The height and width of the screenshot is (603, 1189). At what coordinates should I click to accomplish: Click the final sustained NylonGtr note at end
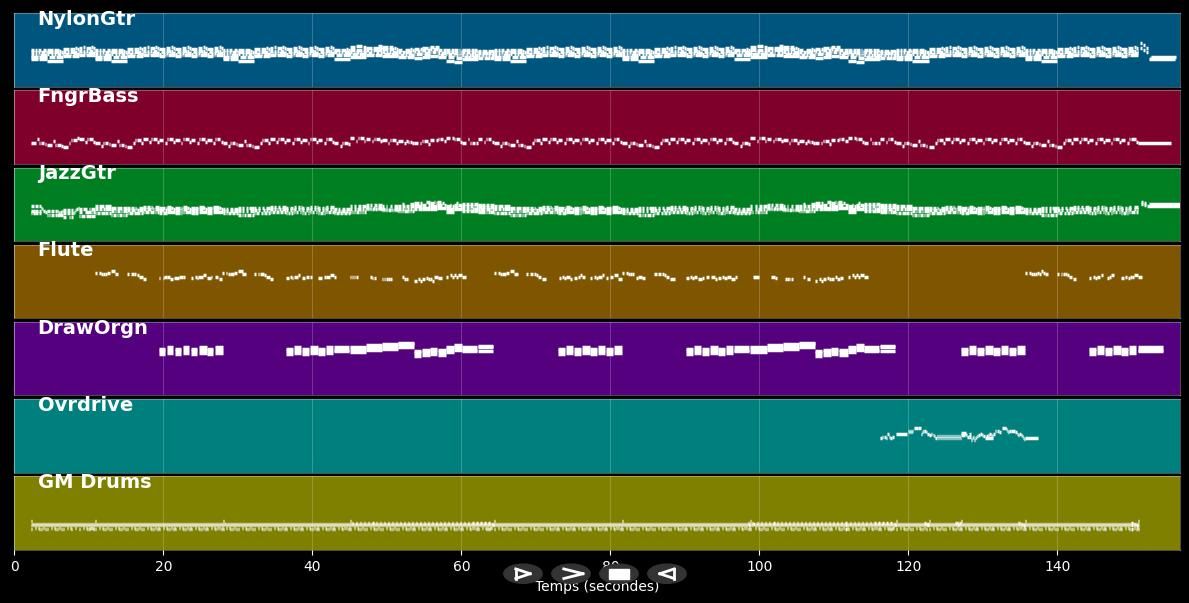(x=1162, y=58)
